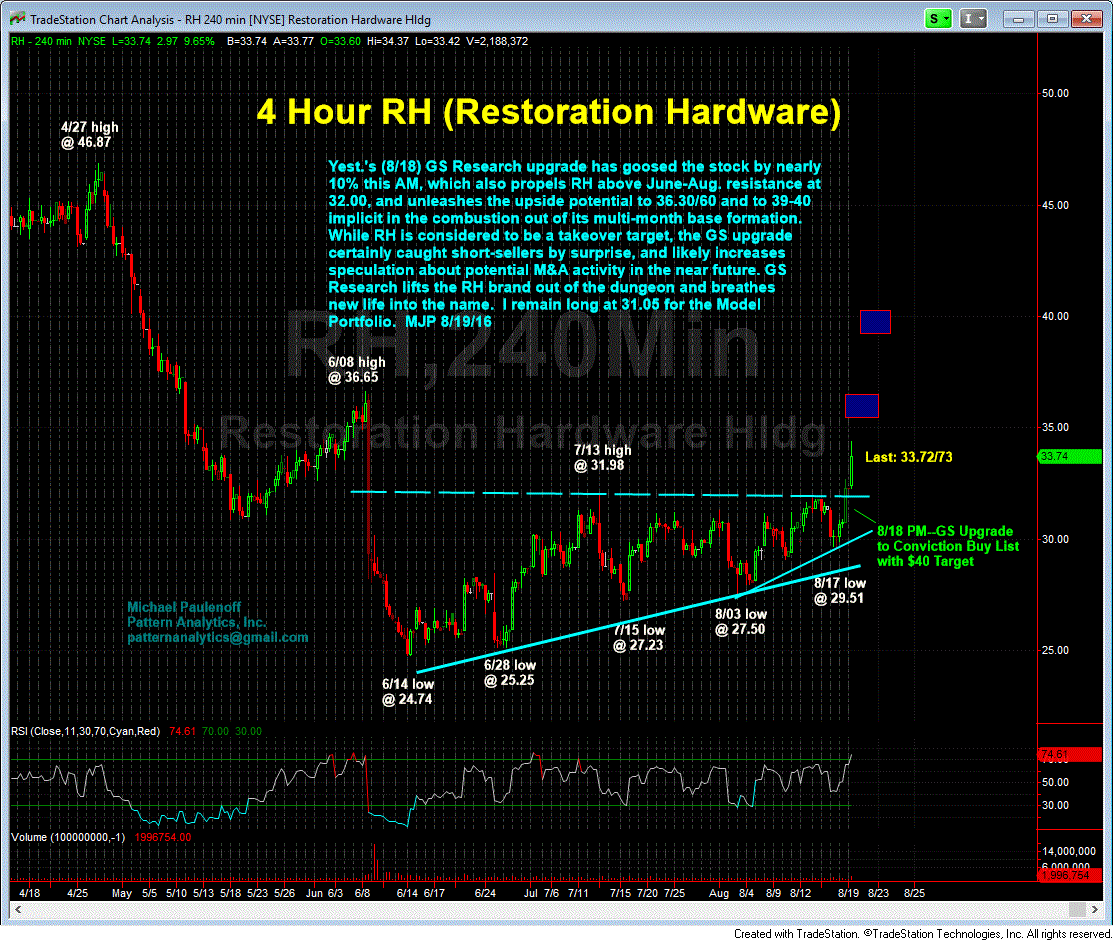Click the '7/13 high @ 31.98' annotation
Screen dimensions: 1113x940
(x=602, y=458)
